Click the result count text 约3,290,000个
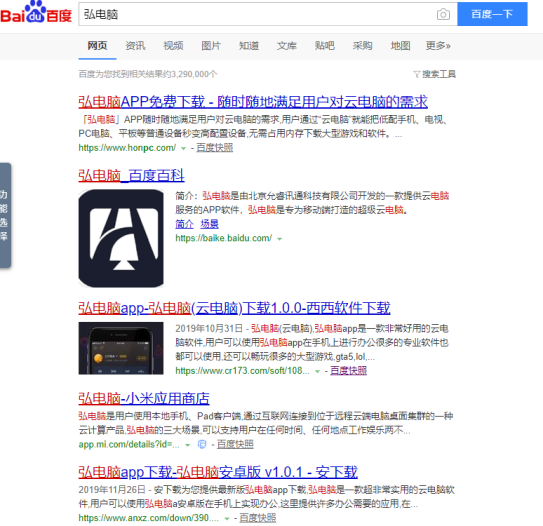 click(x=190, y=74)
